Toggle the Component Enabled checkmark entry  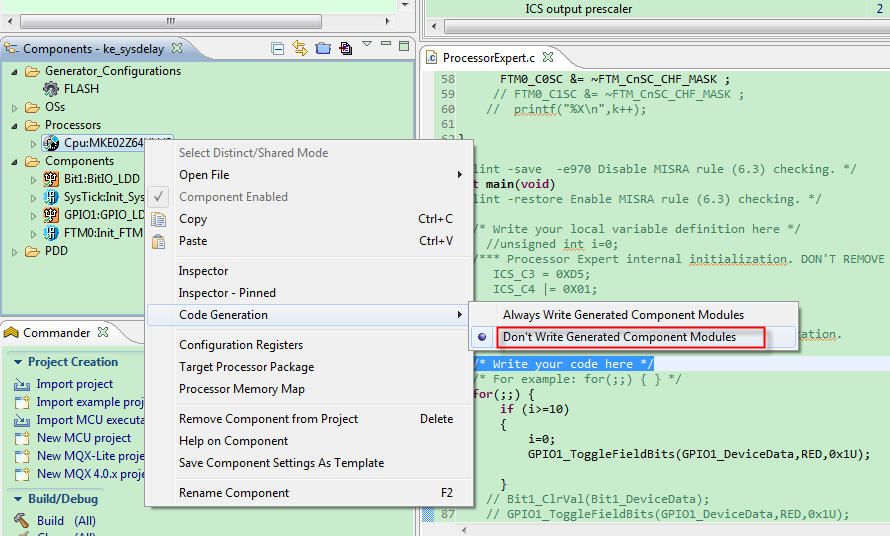309,197
